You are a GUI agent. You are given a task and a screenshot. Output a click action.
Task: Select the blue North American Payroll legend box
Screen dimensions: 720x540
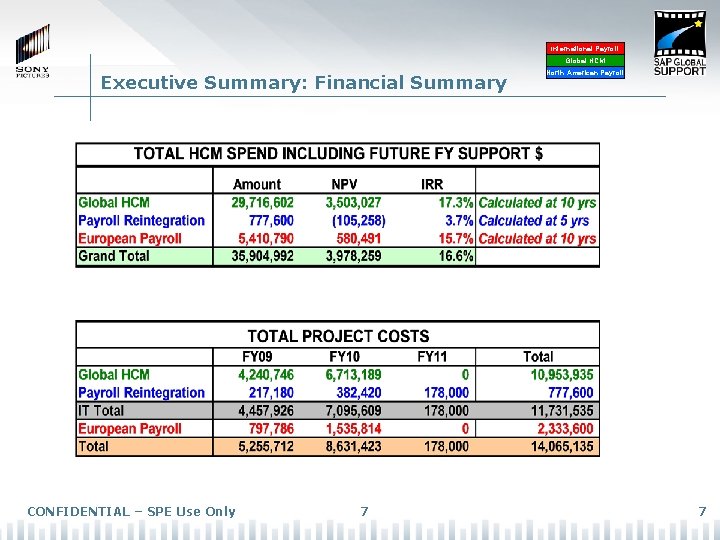585,73
